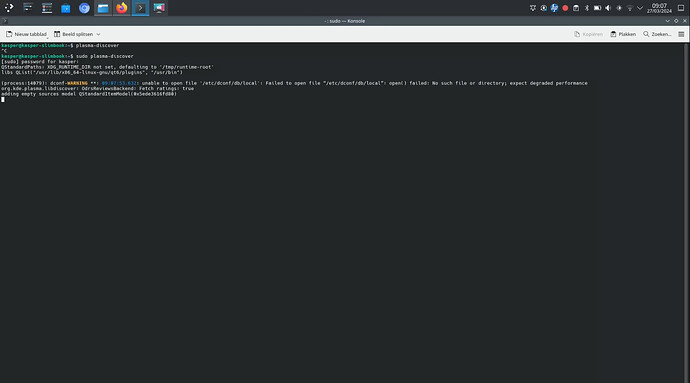Click the Konsole window icon in title bar
690x383 pixels.
pyautogui.click(x=4, y=21)
